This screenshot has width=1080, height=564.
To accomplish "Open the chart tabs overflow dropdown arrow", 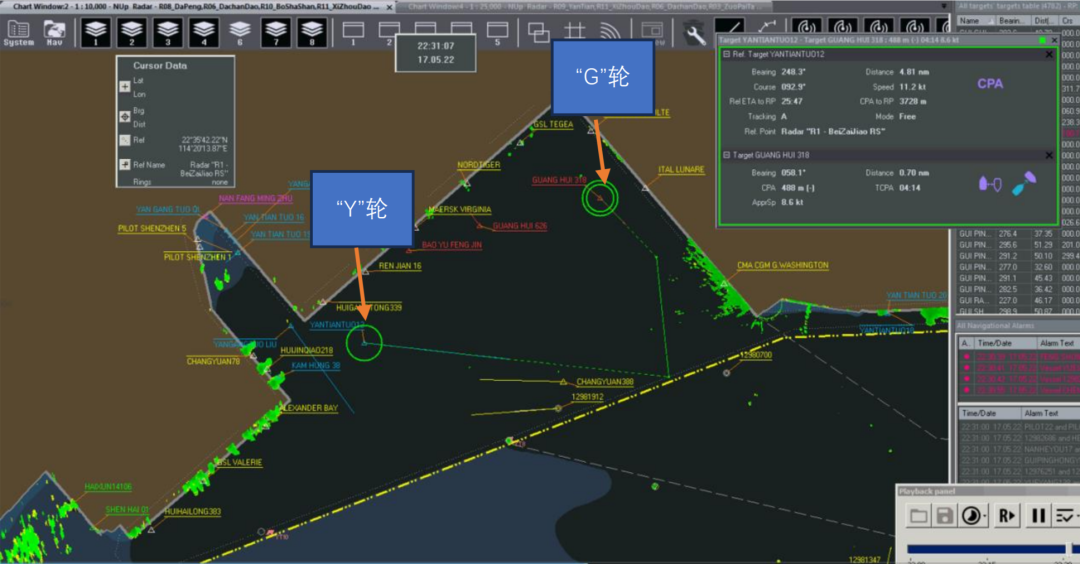I will click(944, 6).
